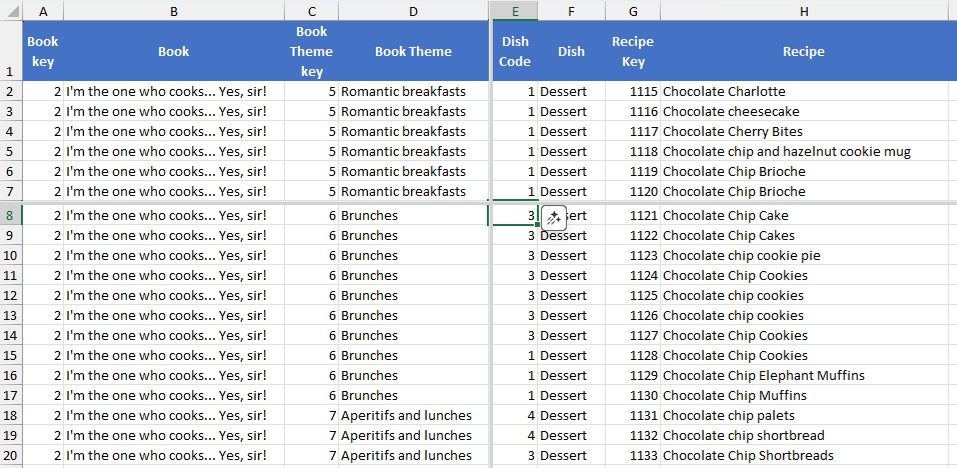Click the sparkle suggestion icon beside cell E8

(554, 217)
